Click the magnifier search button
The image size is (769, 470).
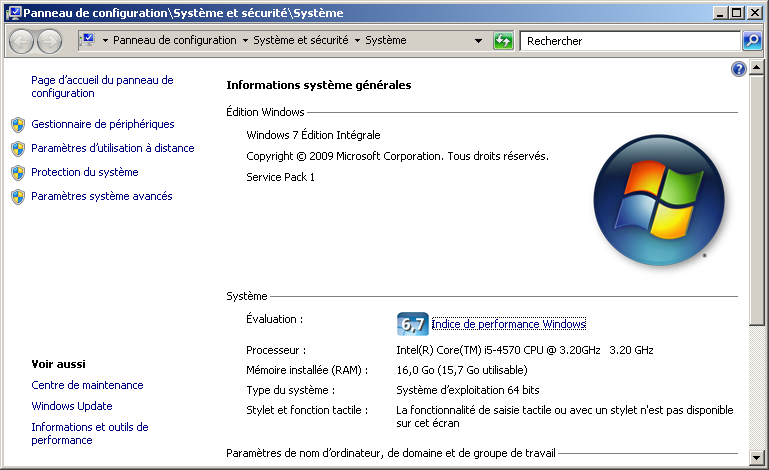(752, 41)
